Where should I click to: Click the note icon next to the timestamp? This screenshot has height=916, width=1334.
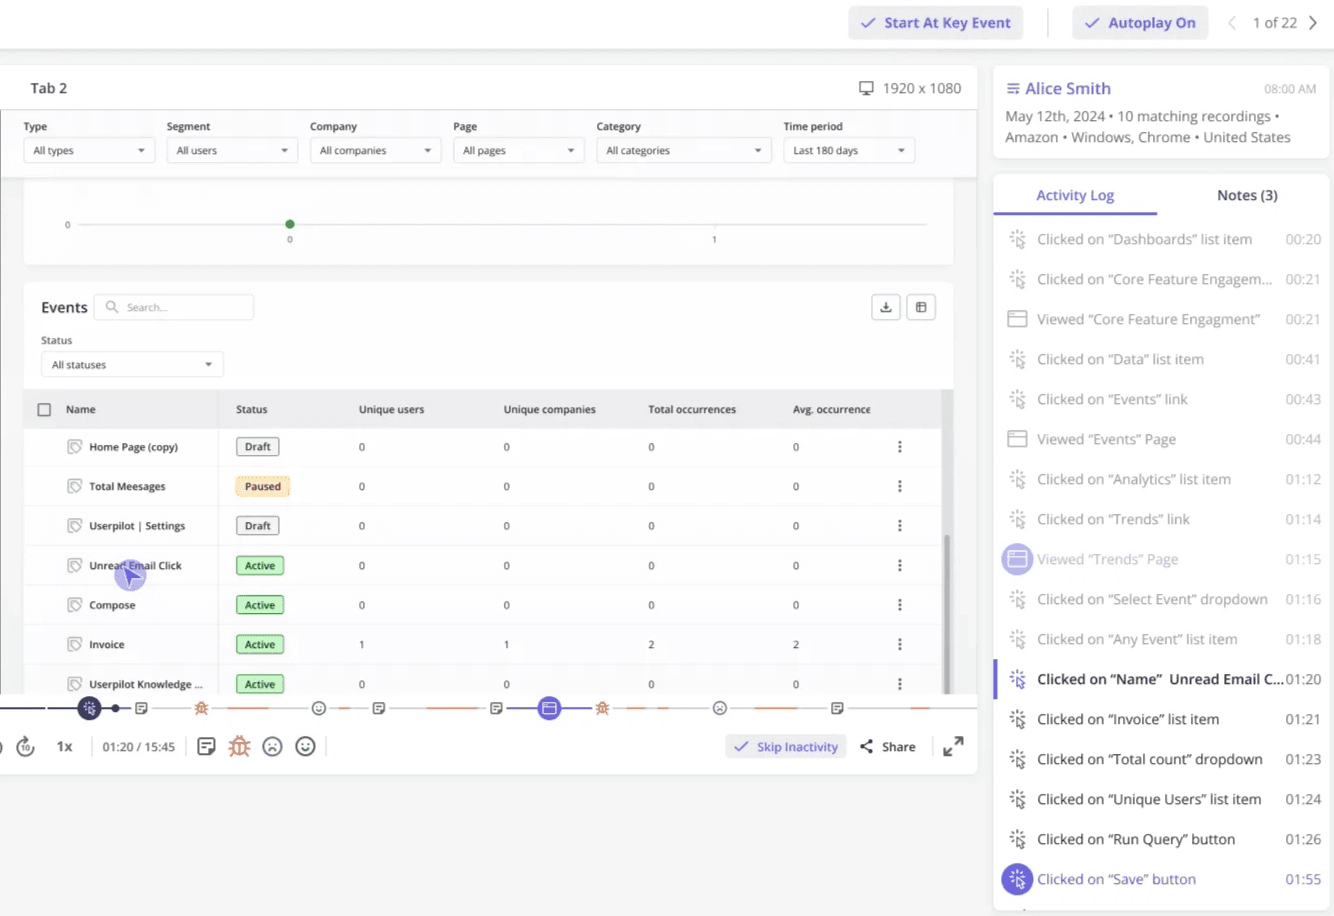coord(206,746)
